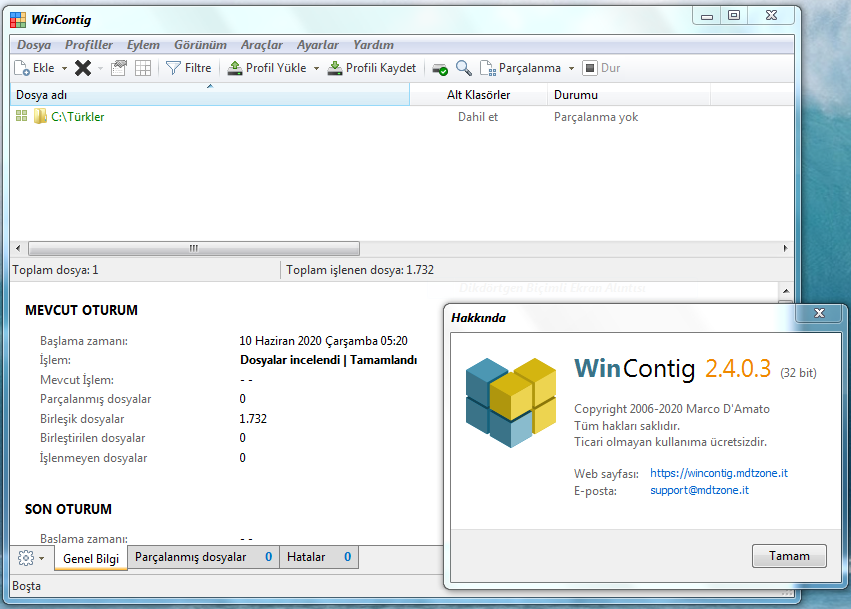Open the Profiller menu
851x609 pixels.
(89, 45)
